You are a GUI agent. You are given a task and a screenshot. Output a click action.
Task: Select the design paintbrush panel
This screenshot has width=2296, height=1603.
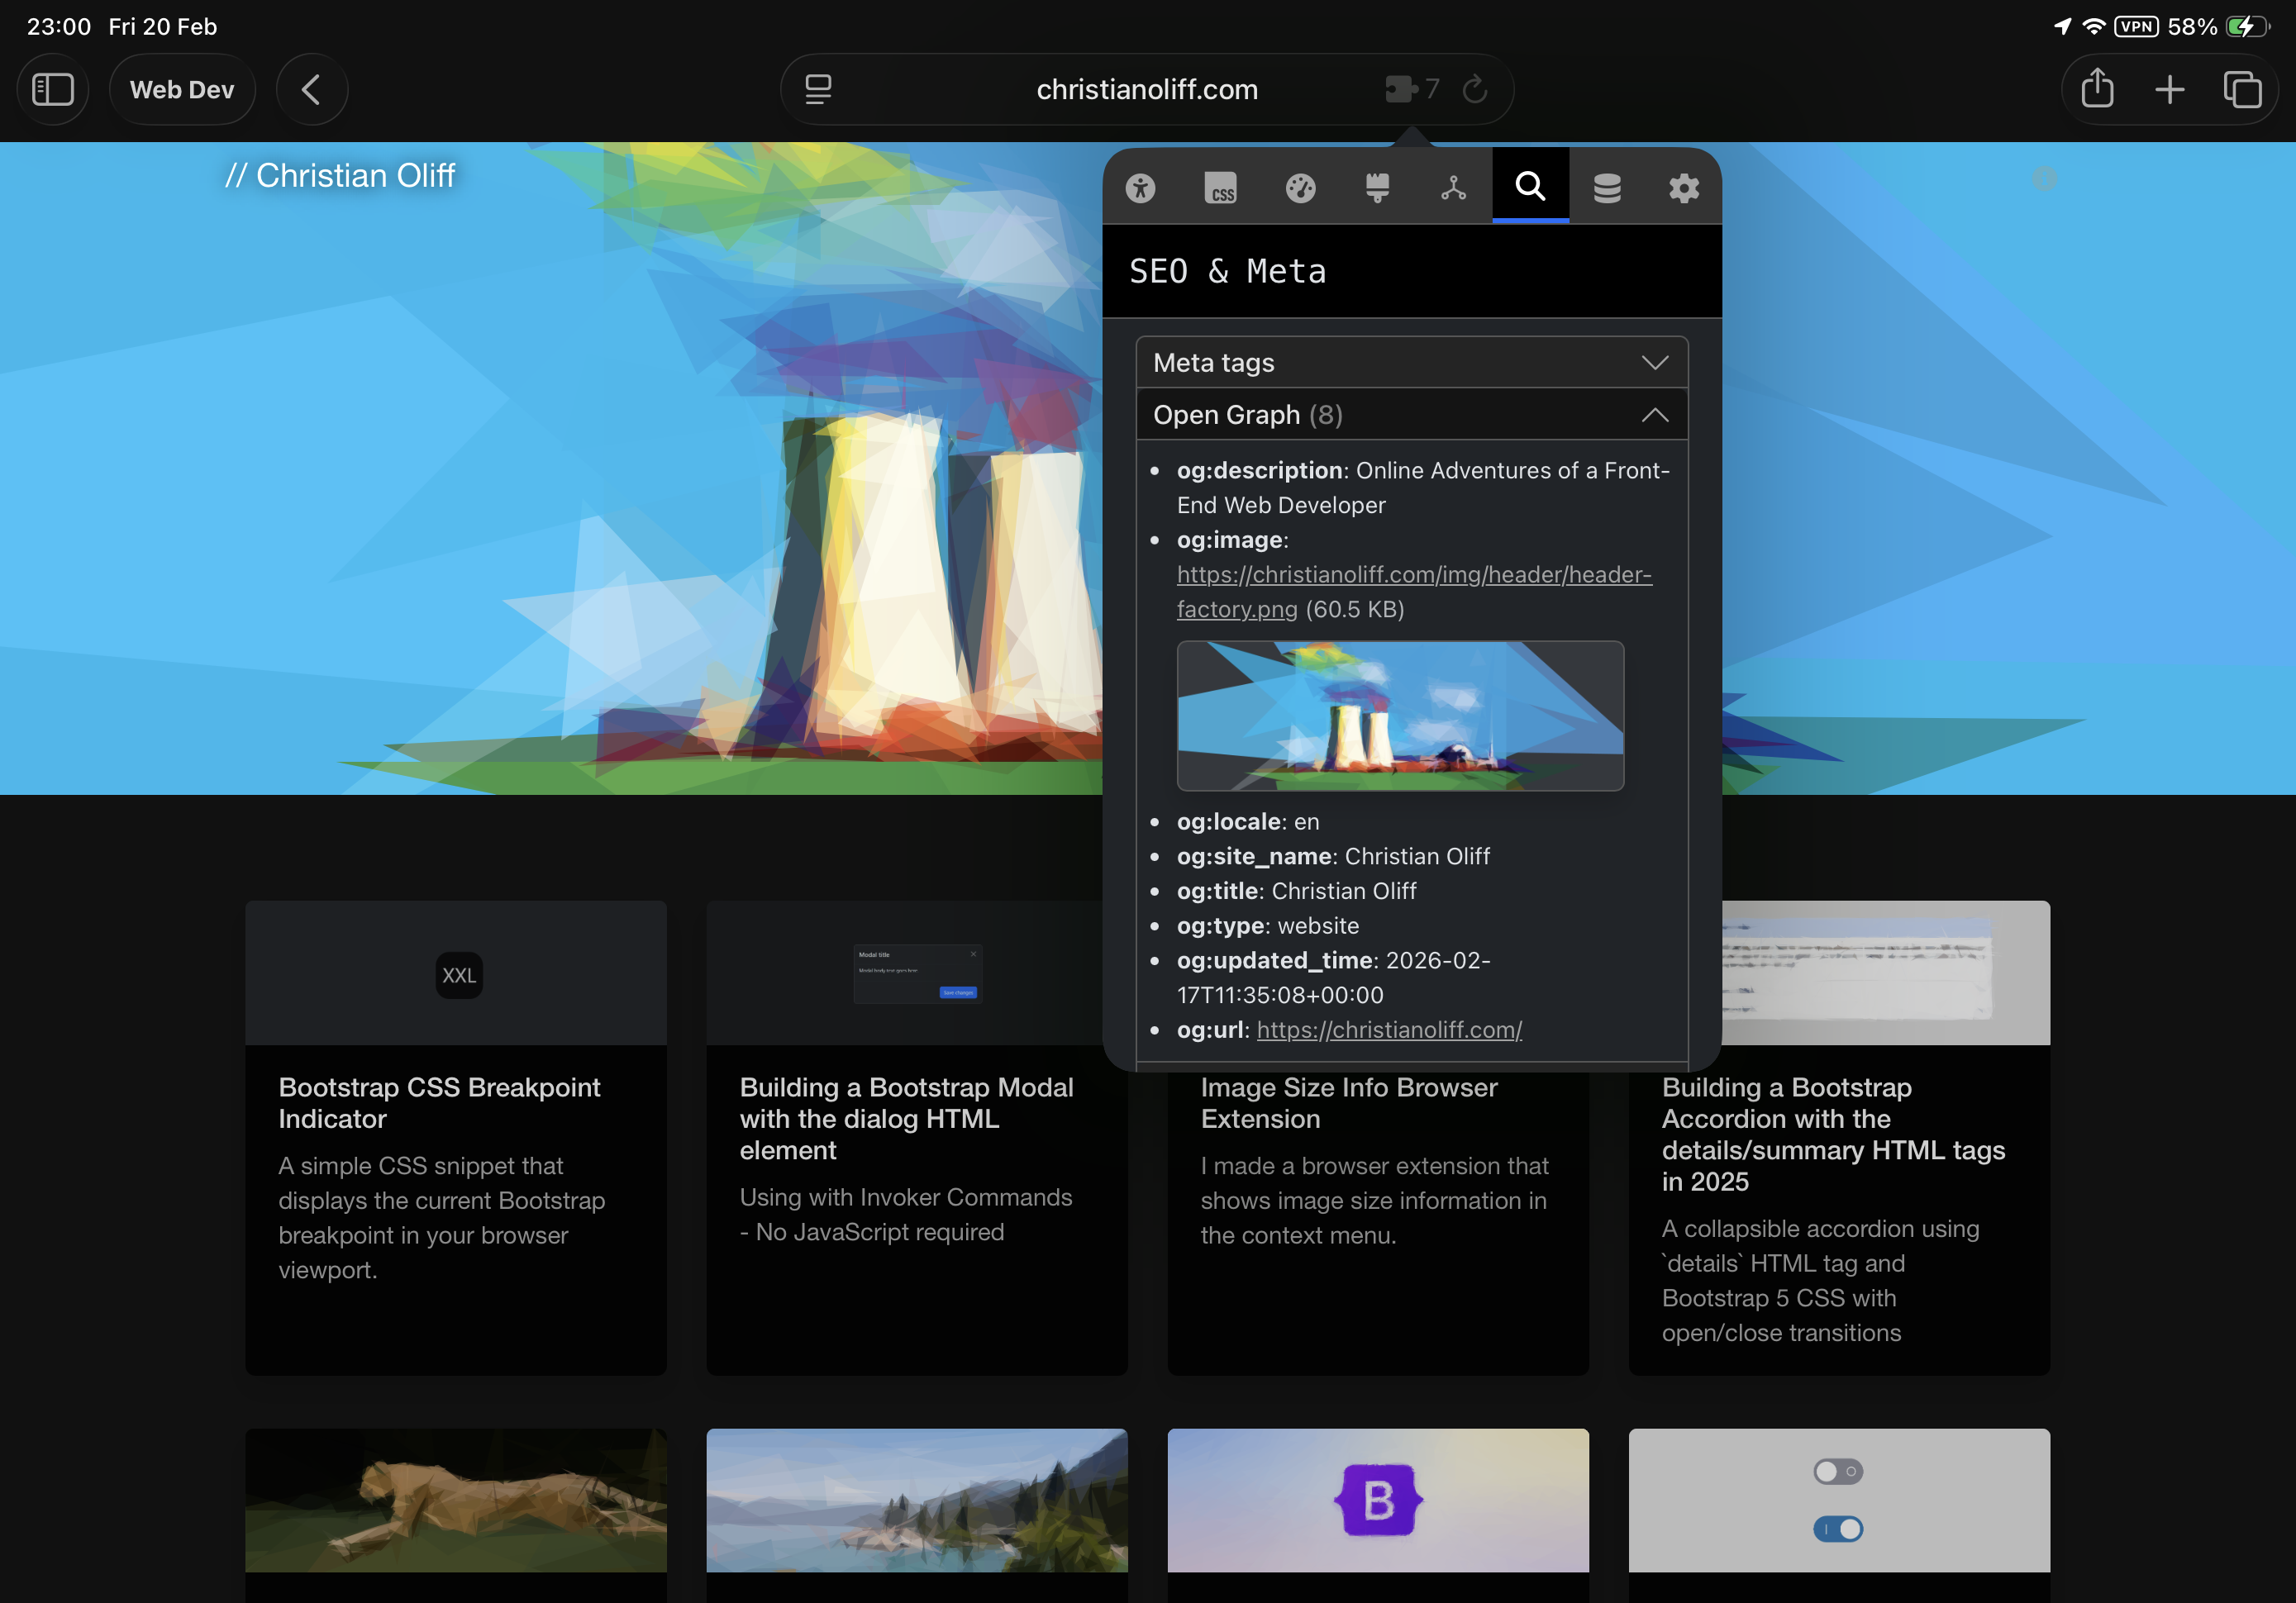(x=1378, y=187)
